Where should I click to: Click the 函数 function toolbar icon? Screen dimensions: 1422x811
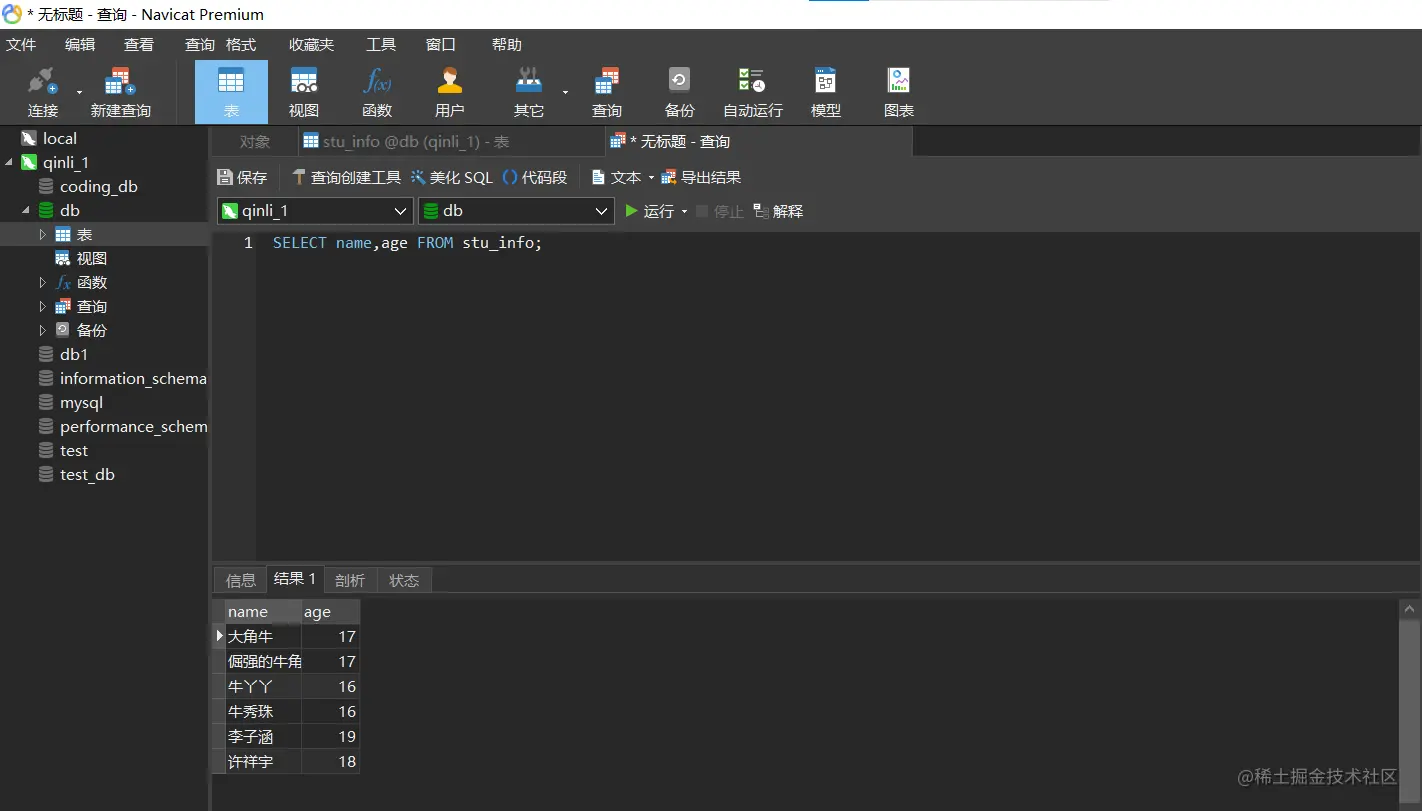click(377, 91)
